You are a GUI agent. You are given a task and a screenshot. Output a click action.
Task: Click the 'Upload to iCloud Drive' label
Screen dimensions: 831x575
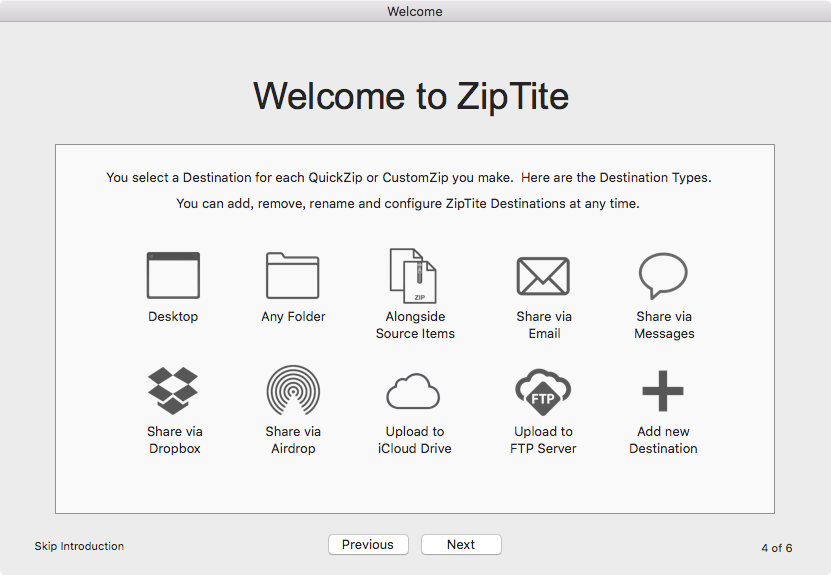414,440
